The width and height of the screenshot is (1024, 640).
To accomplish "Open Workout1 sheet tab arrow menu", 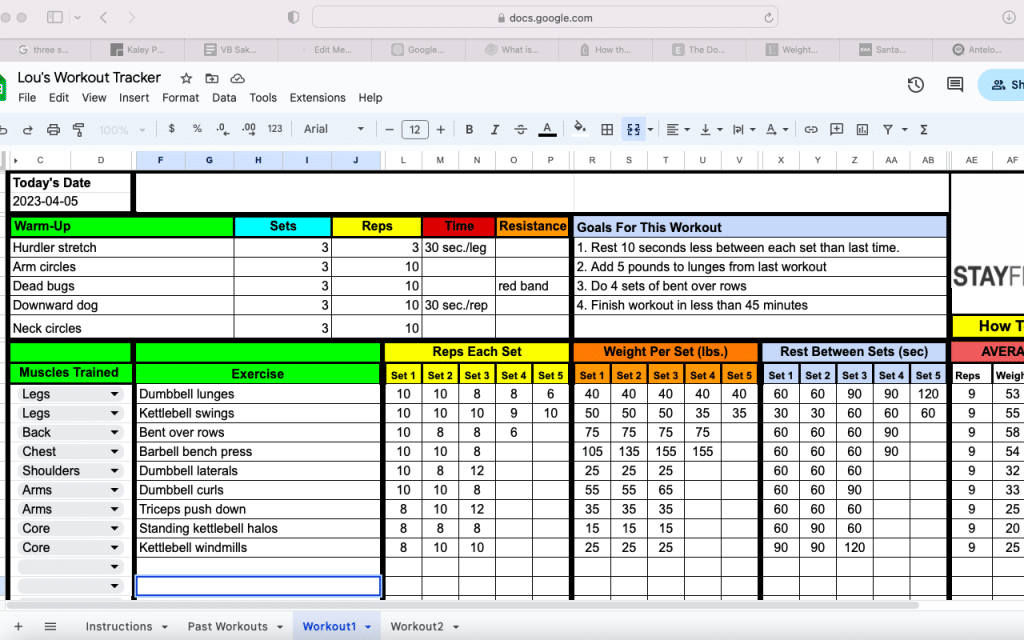I will (368, 627).
